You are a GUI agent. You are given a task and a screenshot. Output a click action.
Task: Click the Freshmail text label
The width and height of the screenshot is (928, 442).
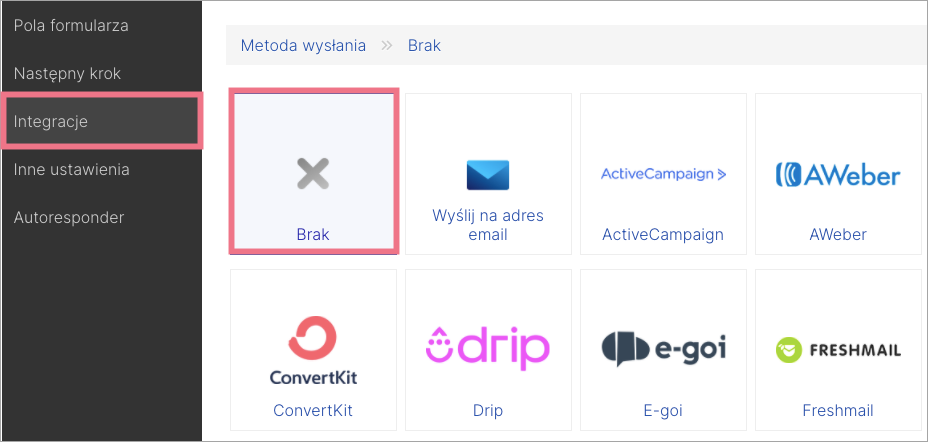(x=837, y=410)
